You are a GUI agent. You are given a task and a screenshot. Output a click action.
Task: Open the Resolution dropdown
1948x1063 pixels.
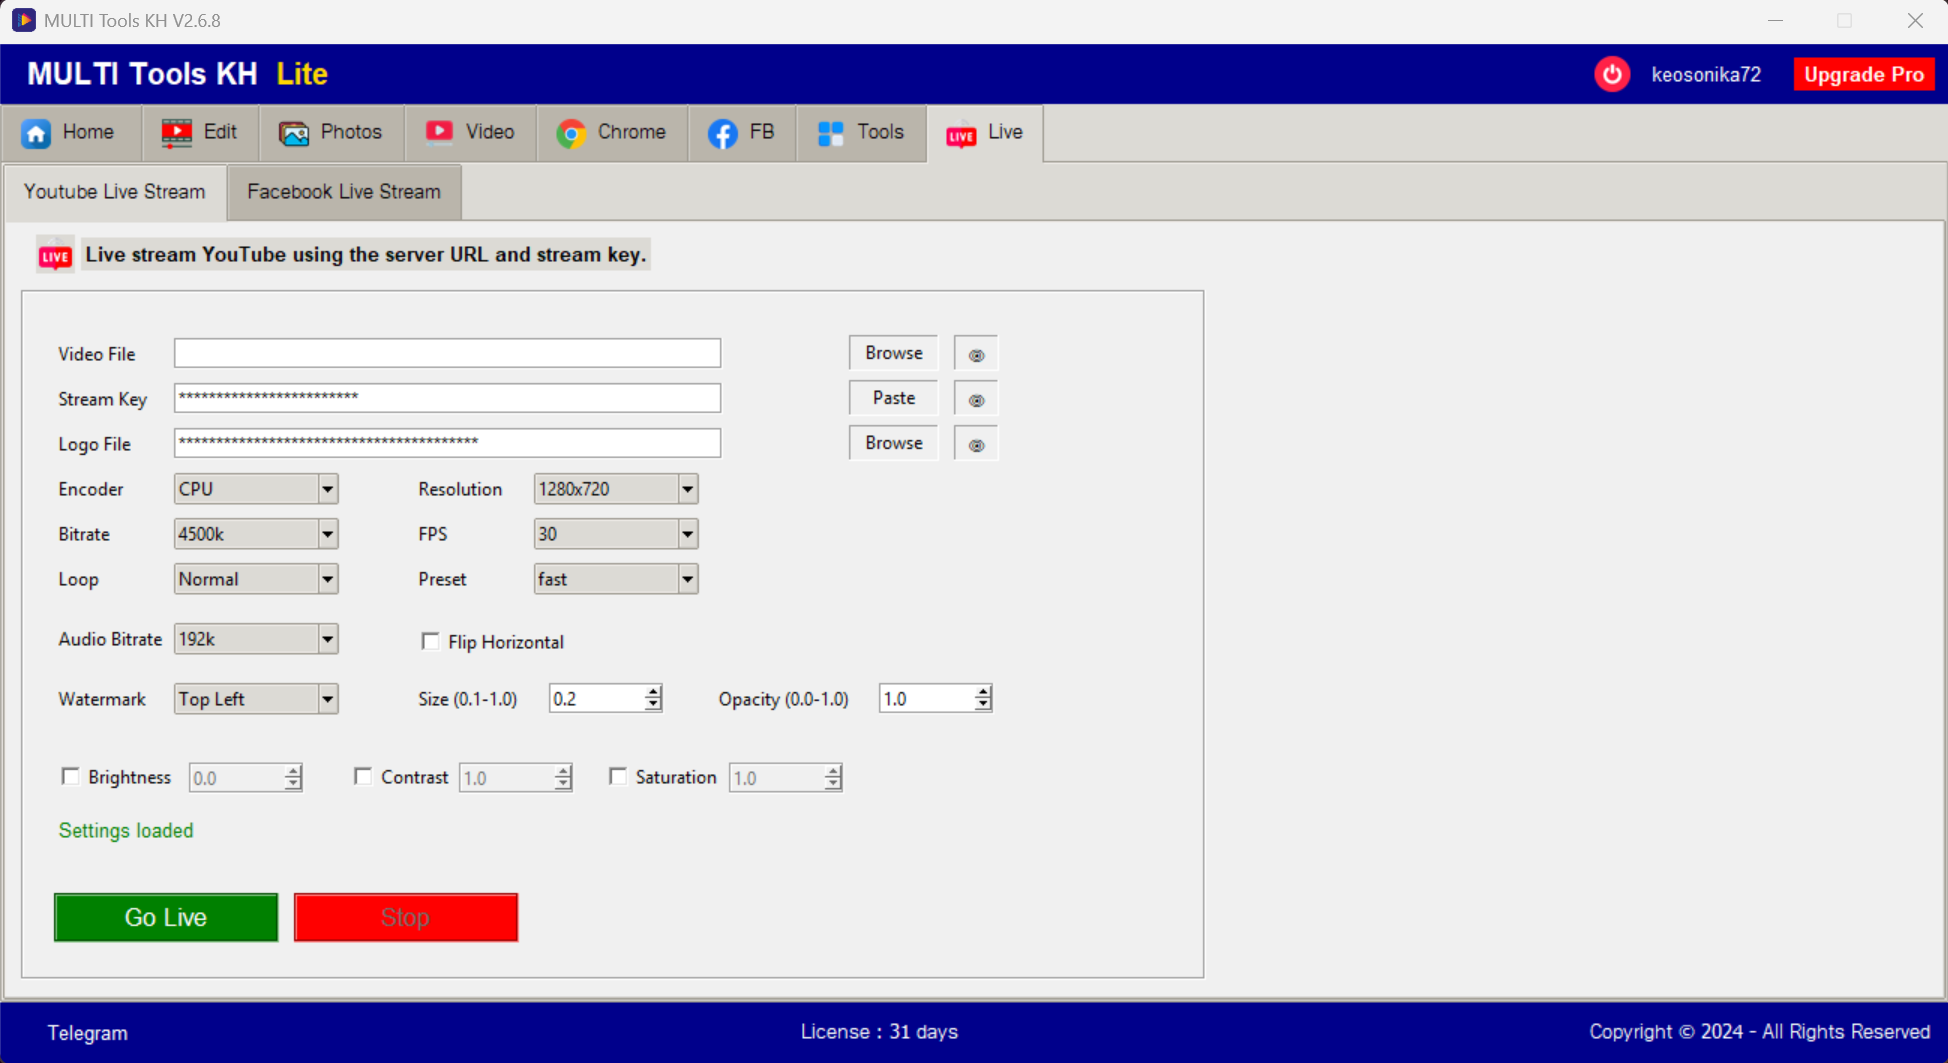click(x=687, y=489)
